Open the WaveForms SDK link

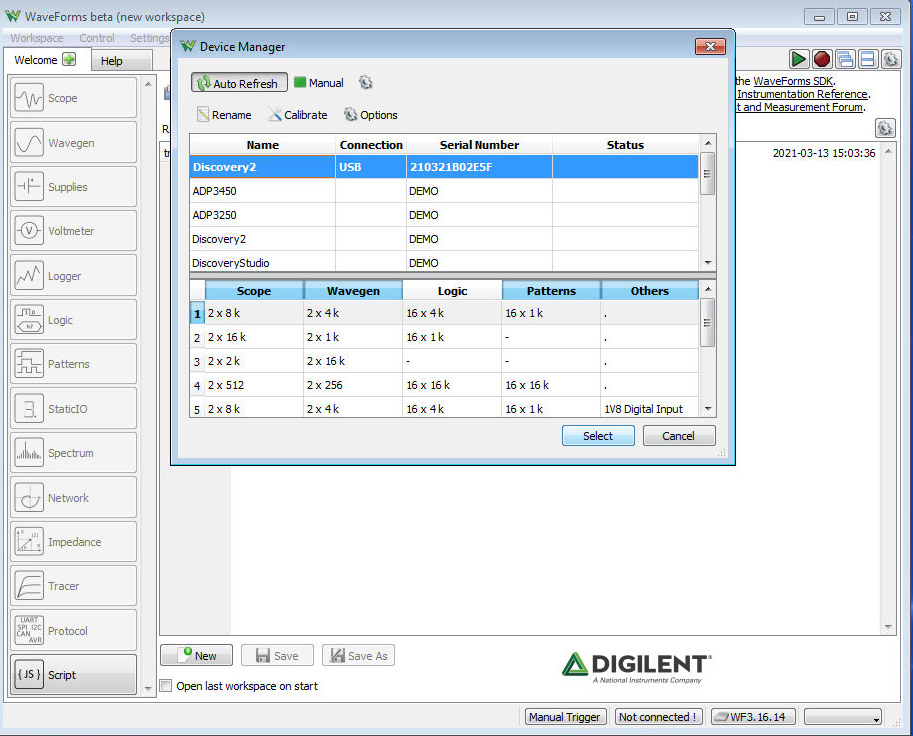pyautogui.click(x=793, y=81)
